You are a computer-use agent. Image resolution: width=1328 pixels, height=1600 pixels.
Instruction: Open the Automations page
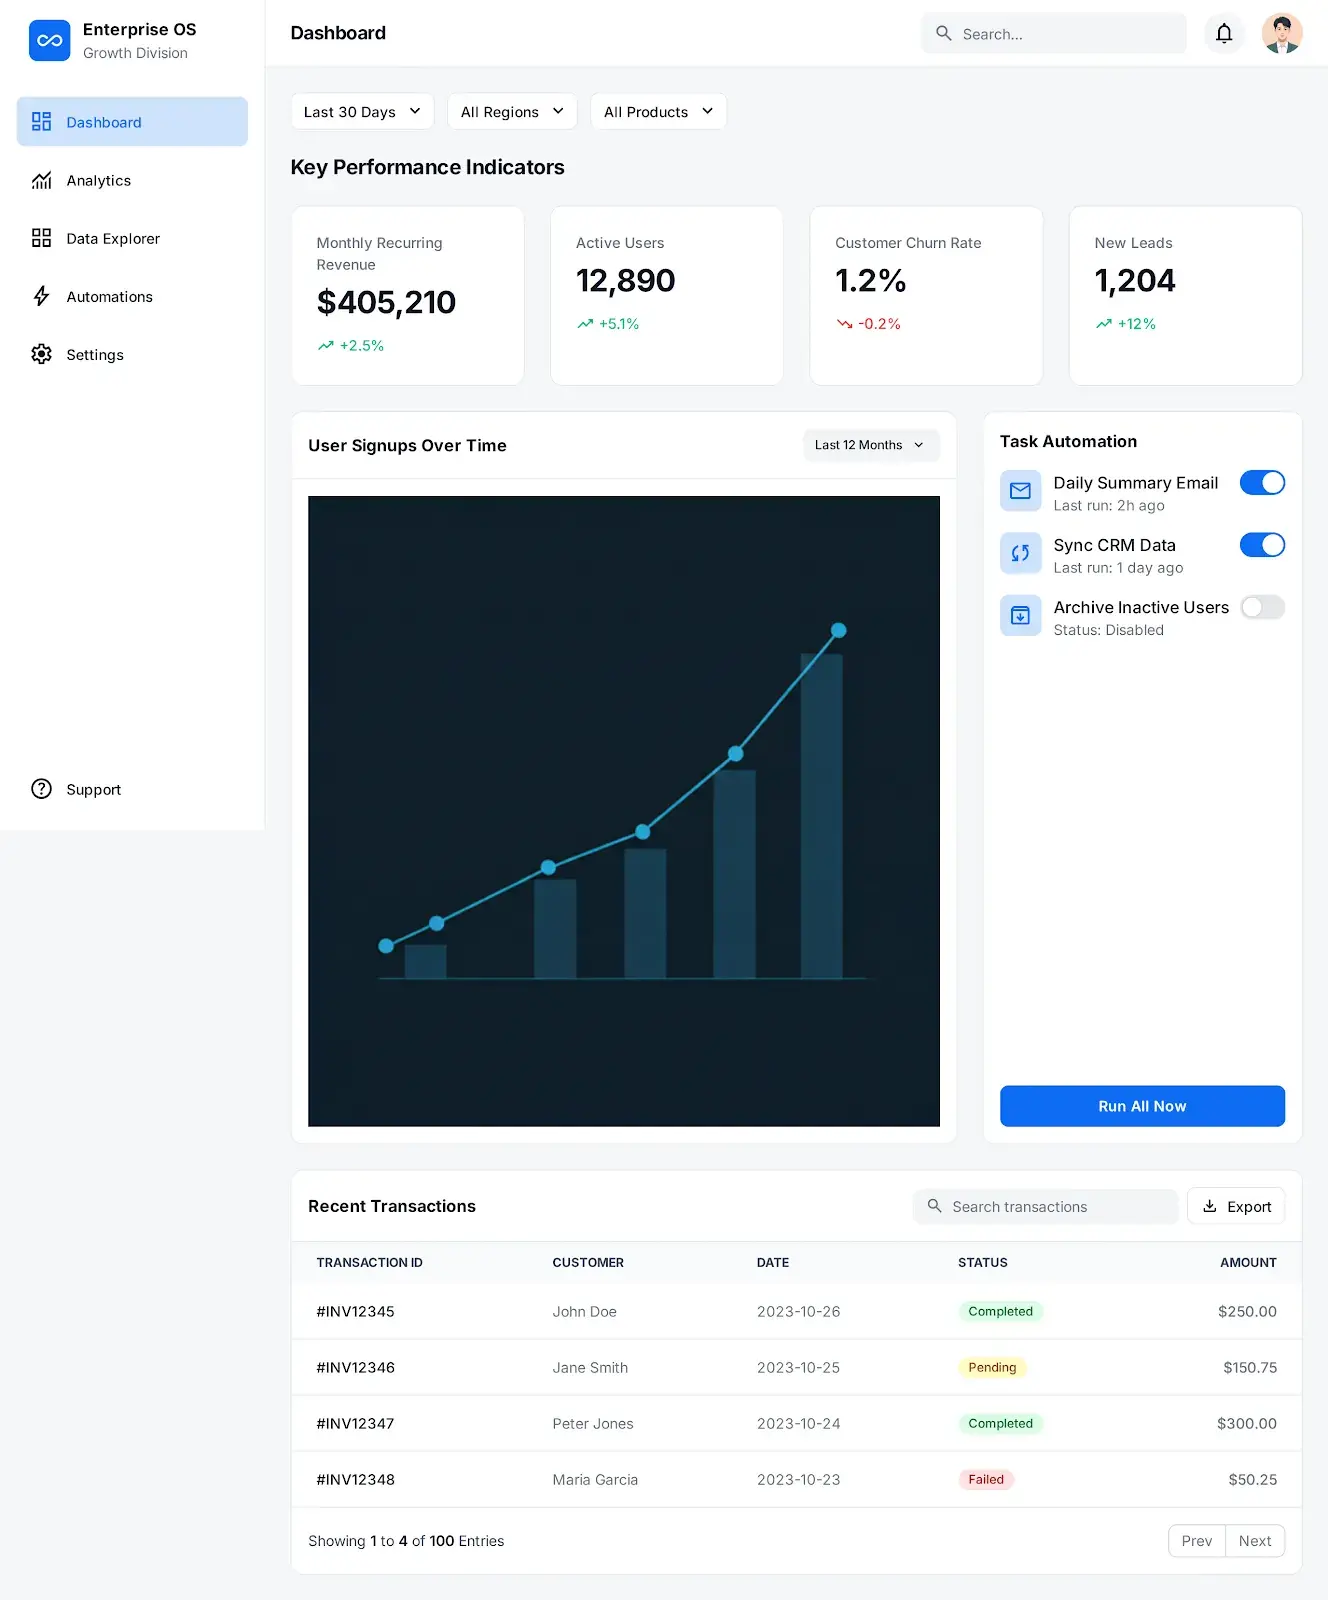click(x=132, y=296)
